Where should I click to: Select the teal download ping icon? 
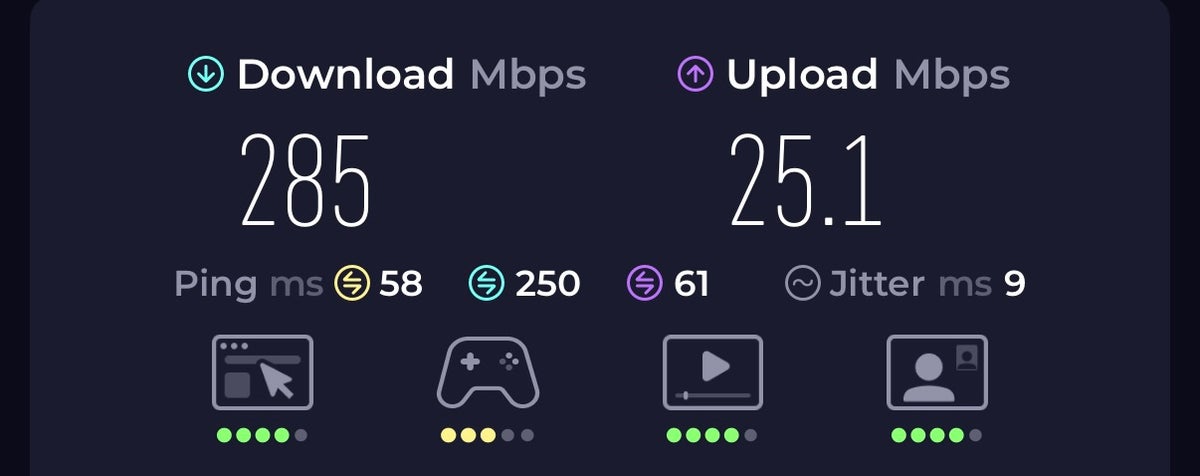(487, 284)
